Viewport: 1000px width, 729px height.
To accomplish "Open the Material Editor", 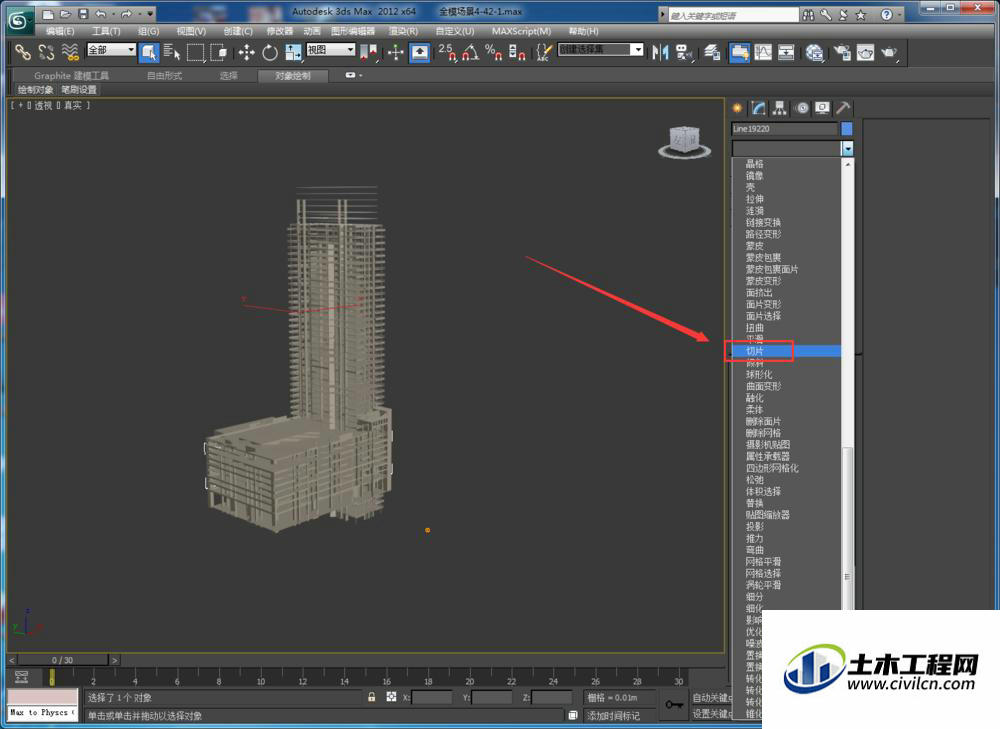I will (x=814, y=52).
